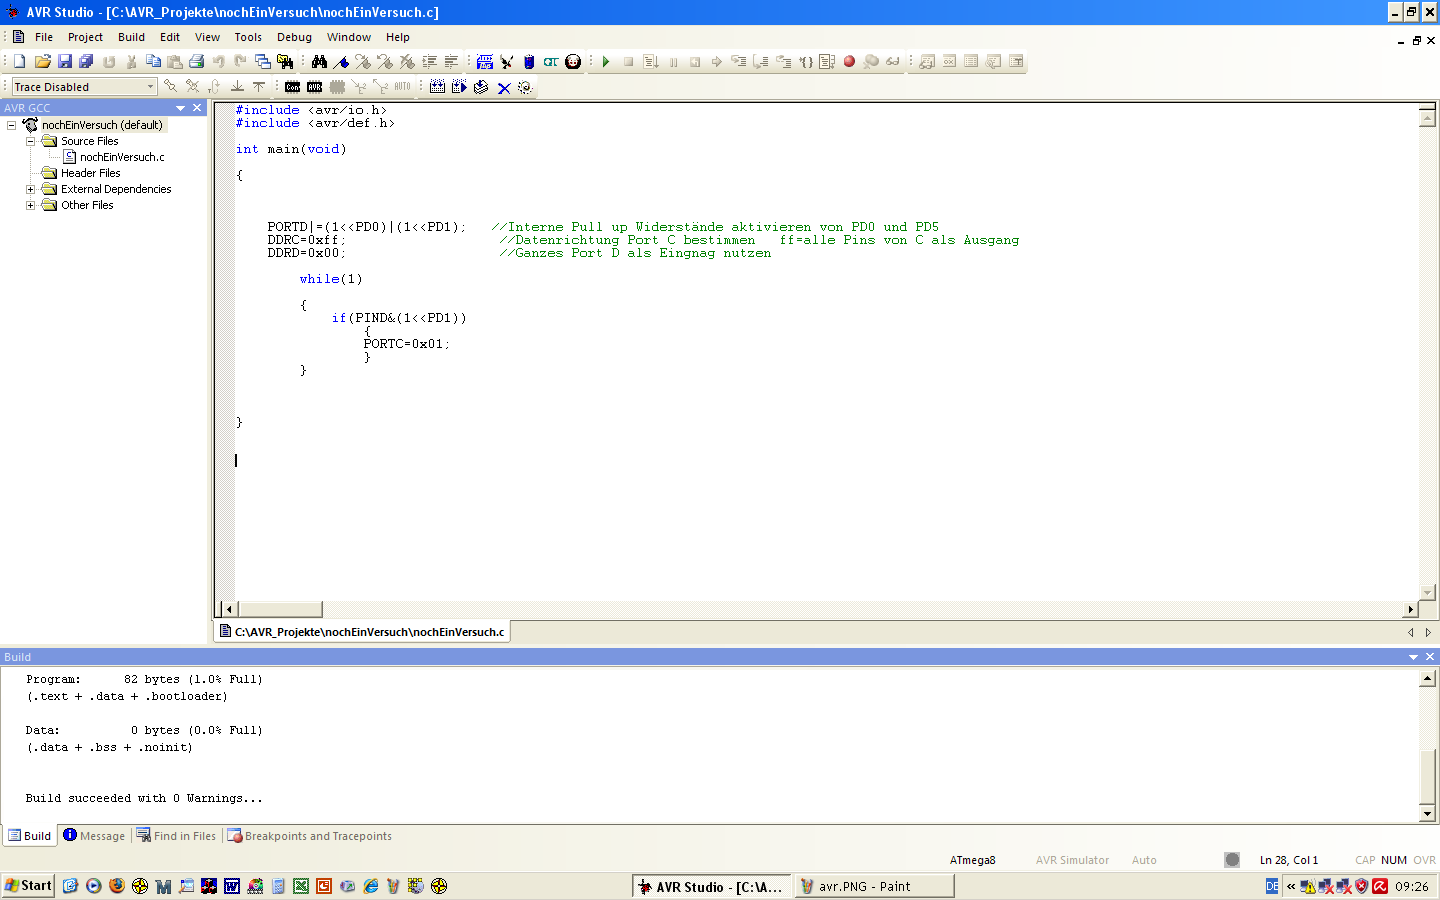Click the binoculars Find icon

coord(319,62)
